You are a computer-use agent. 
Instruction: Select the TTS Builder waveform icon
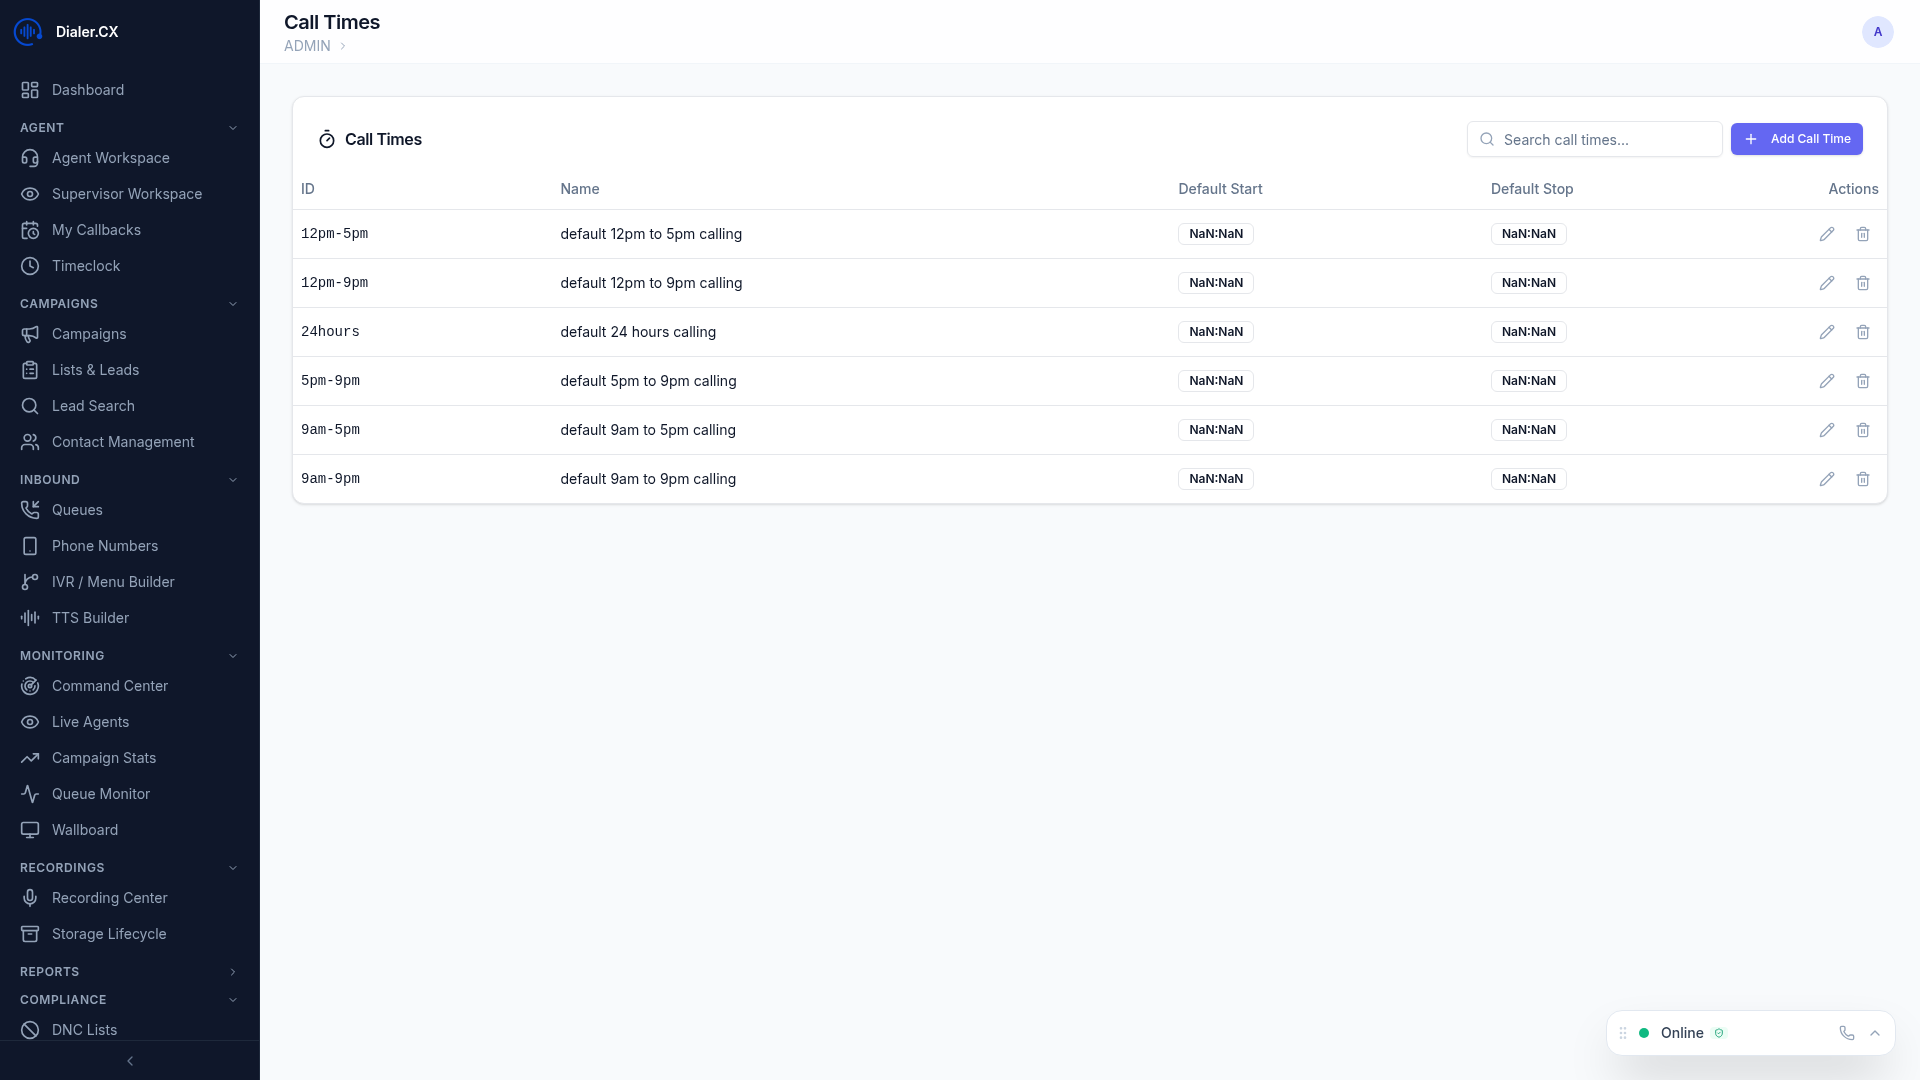tap(30, 618)
